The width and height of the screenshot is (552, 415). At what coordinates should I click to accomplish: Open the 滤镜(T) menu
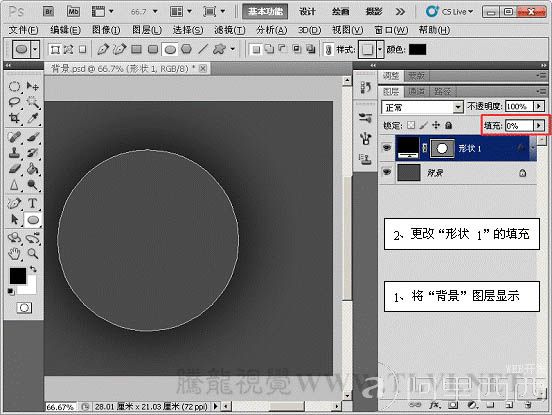230,30
